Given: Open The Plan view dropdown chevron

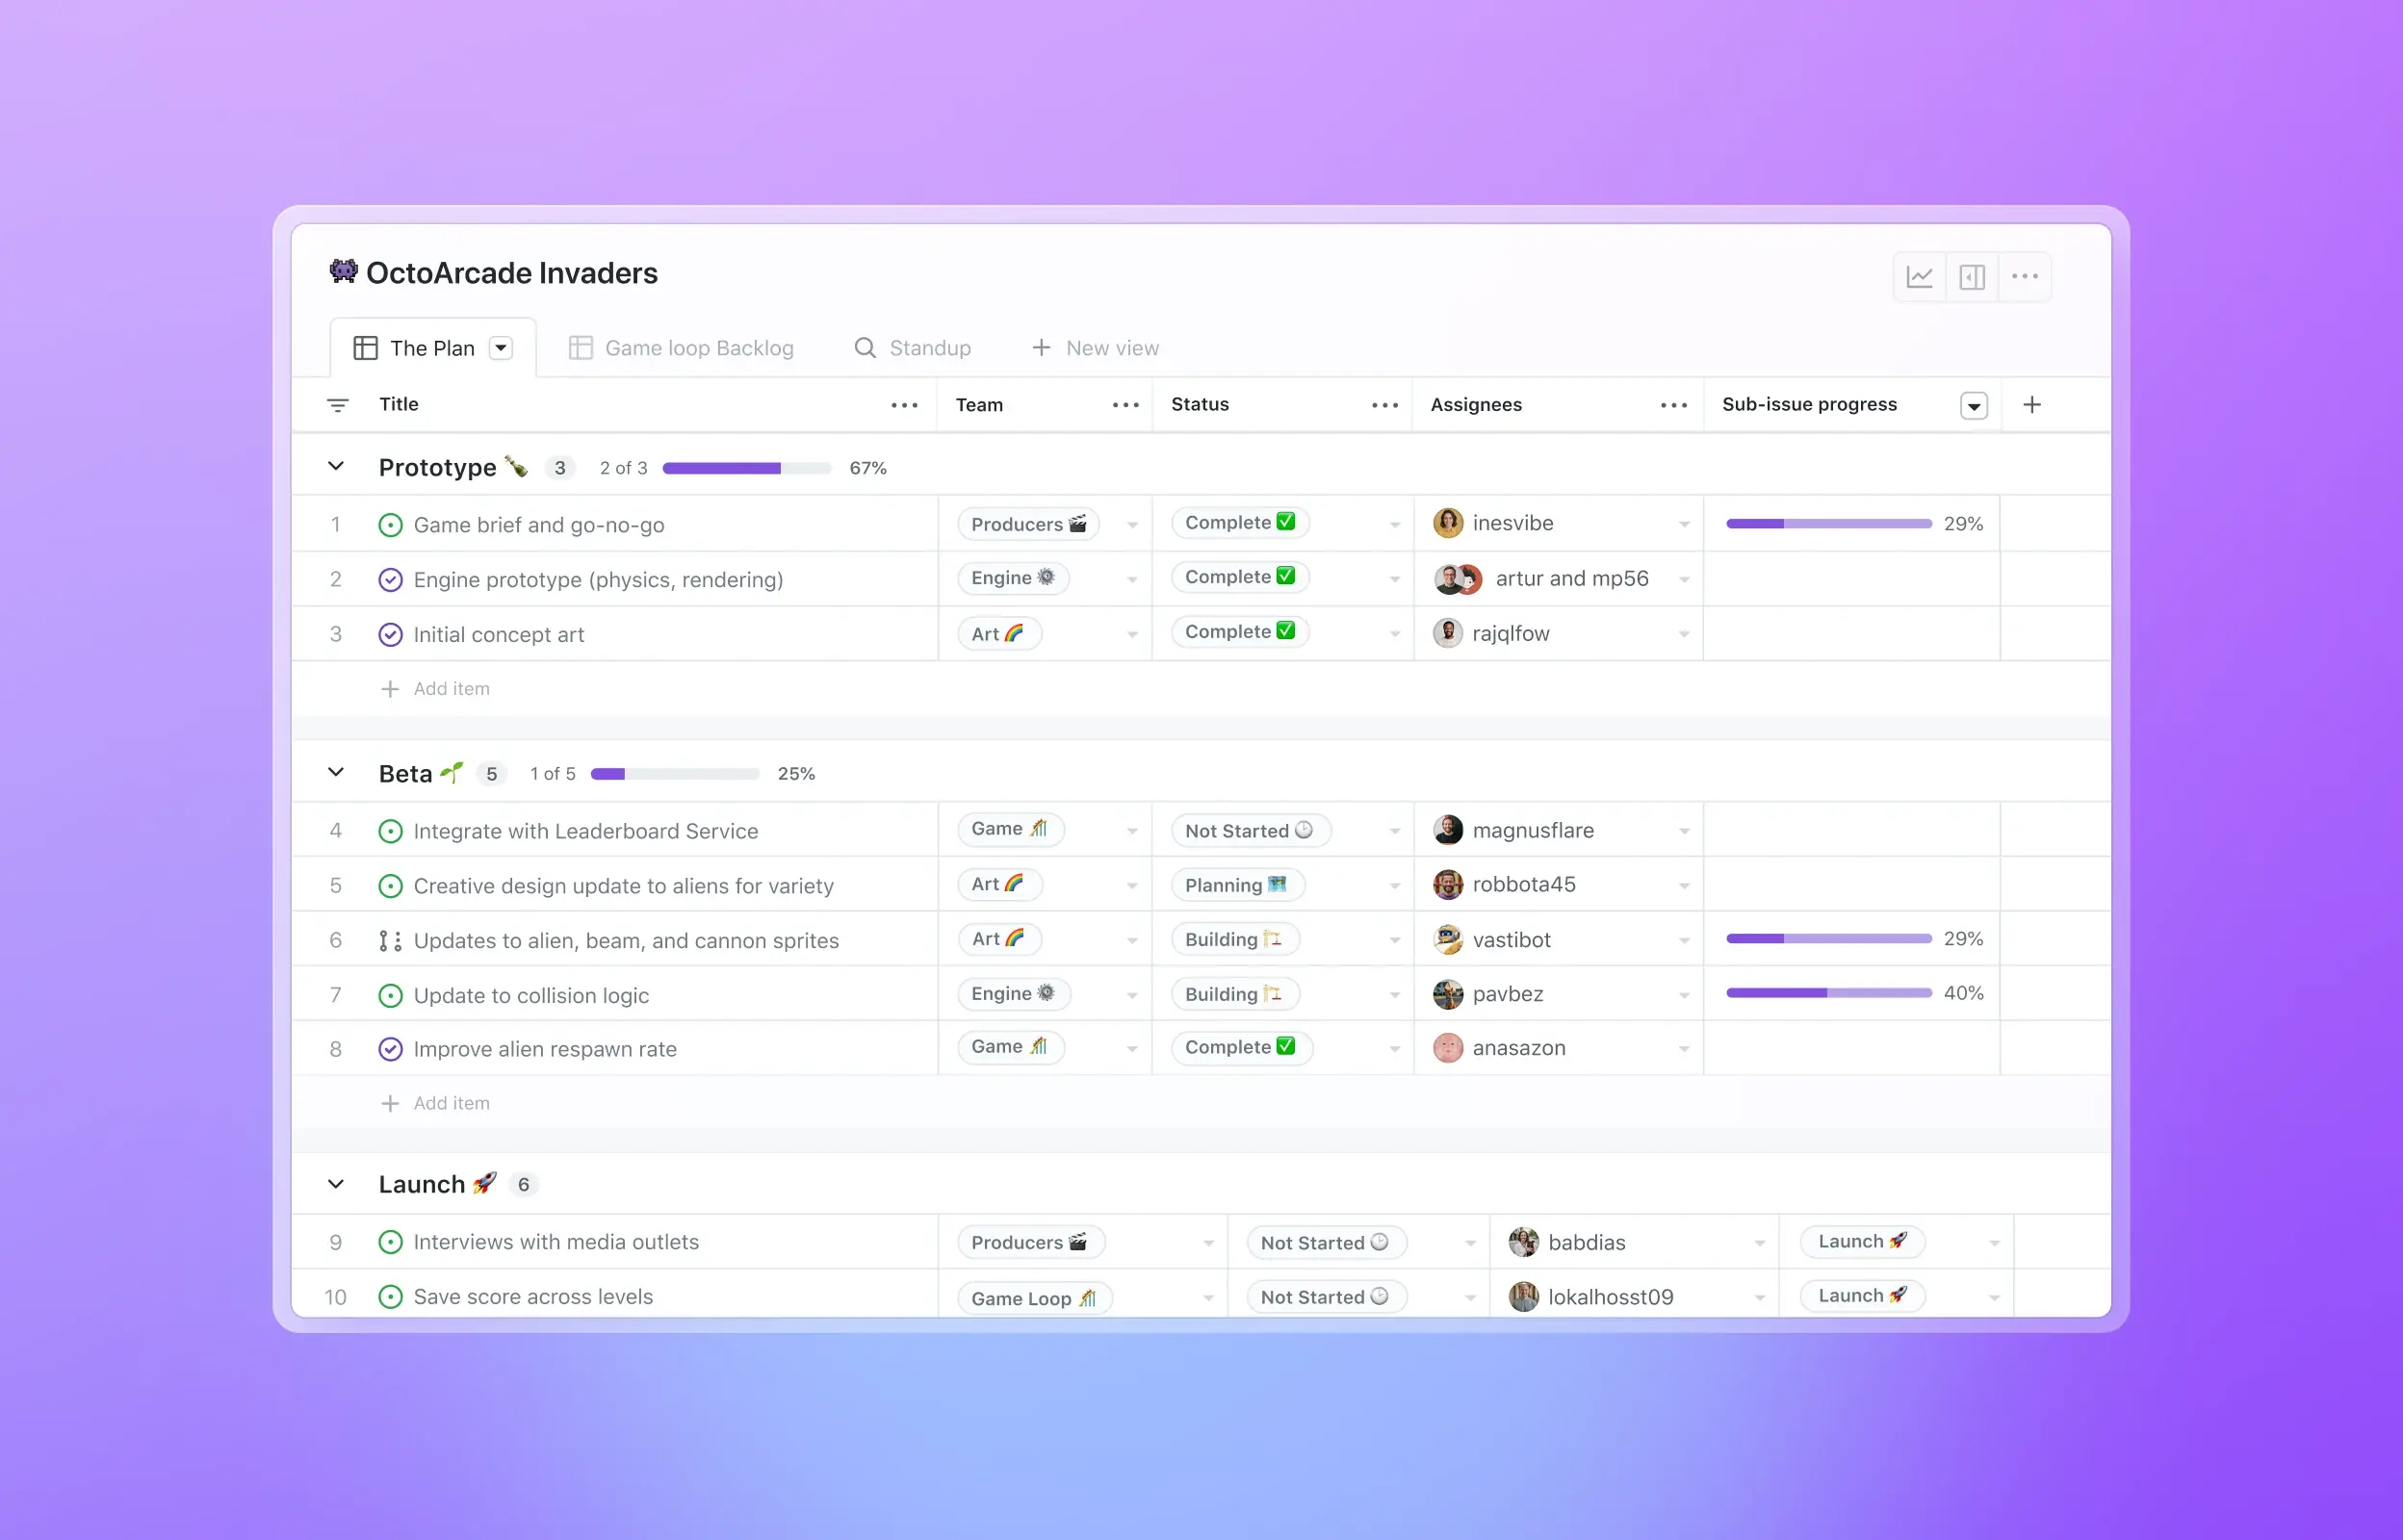Looking at the screenshot, I should (500, 347).
